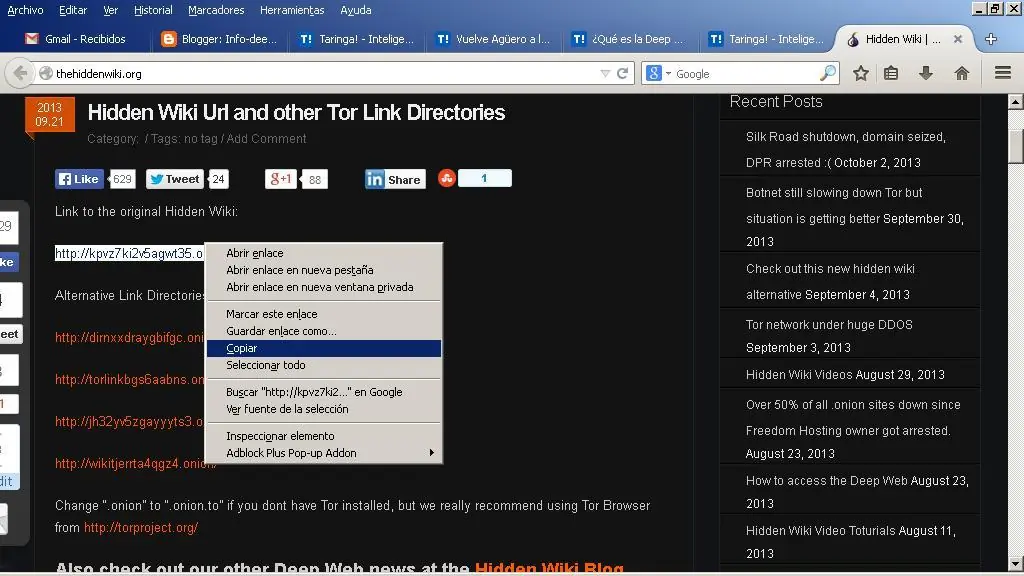1024x576 pixels.
Task: Open the Google search engine dropdown
Action: coord(658,73)
